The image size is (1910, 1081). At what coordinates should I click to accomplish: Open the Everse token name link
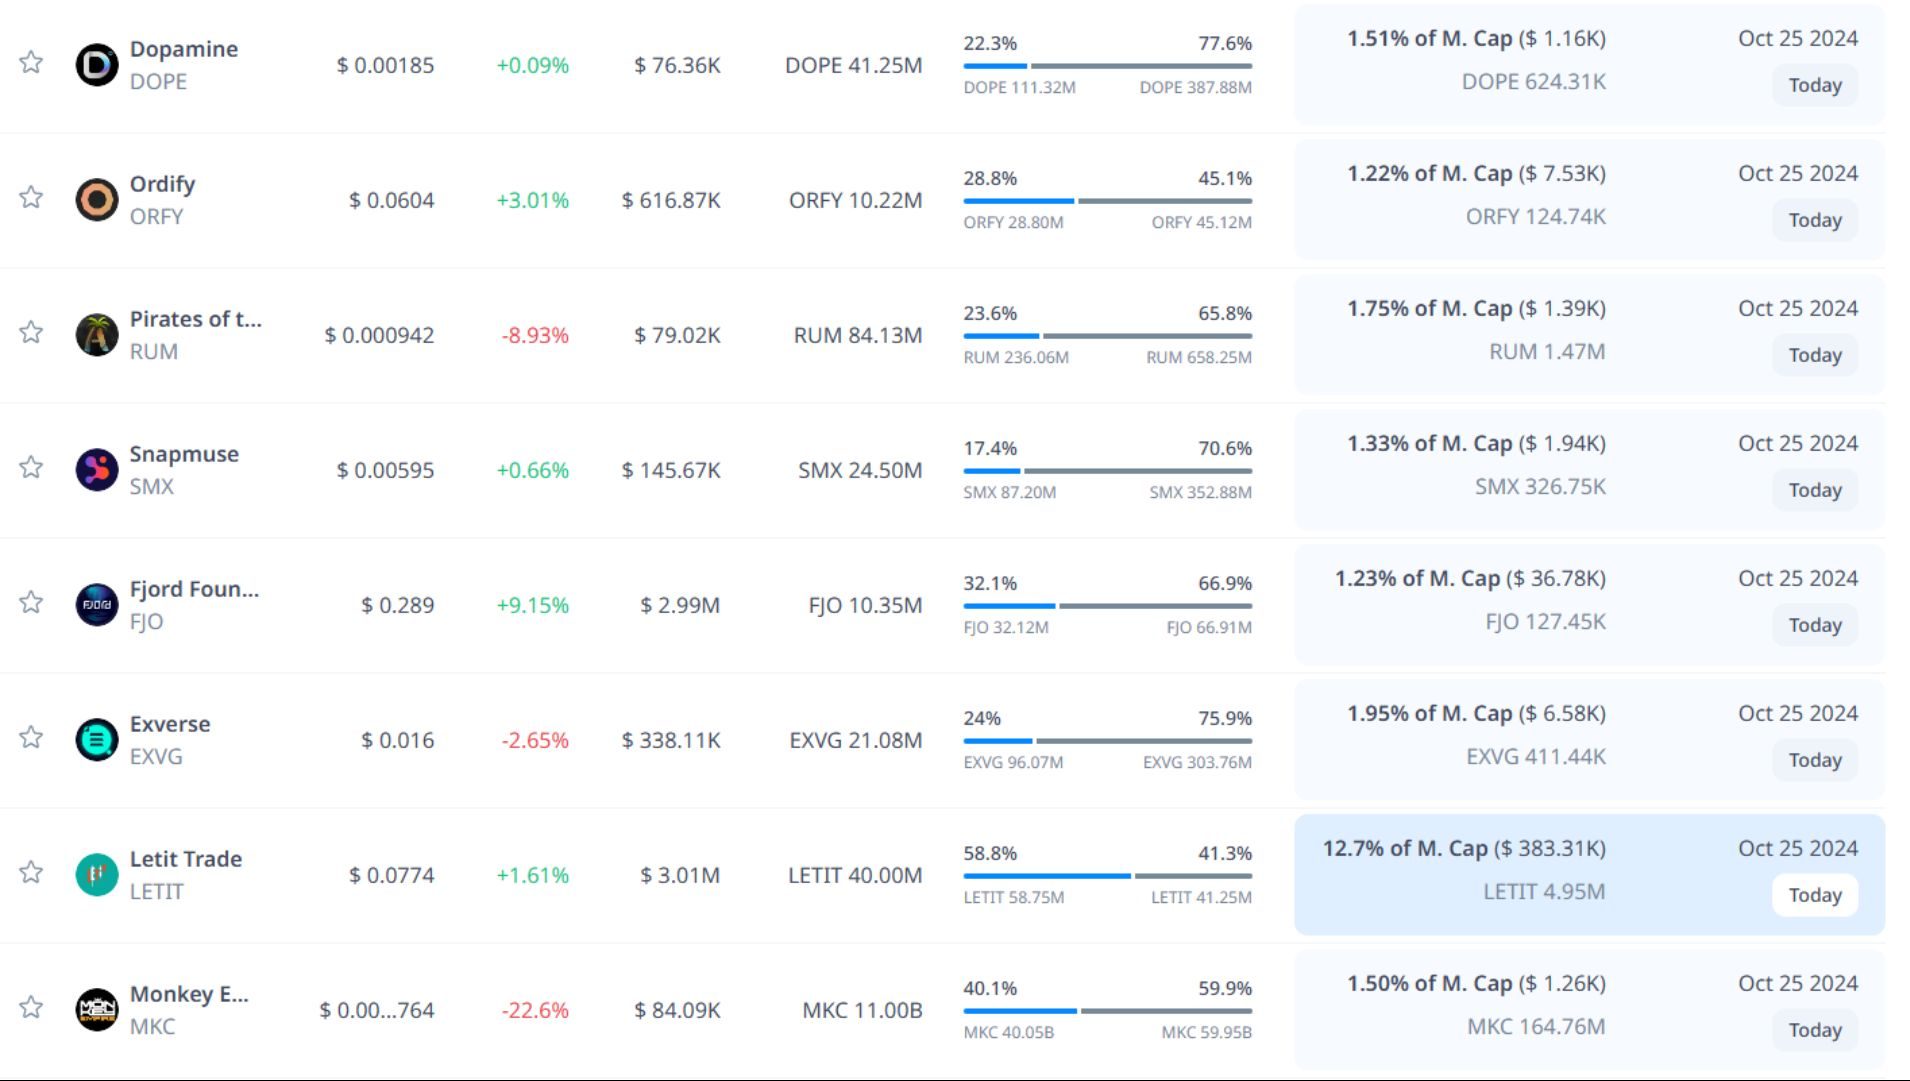[x=170, y=724]
